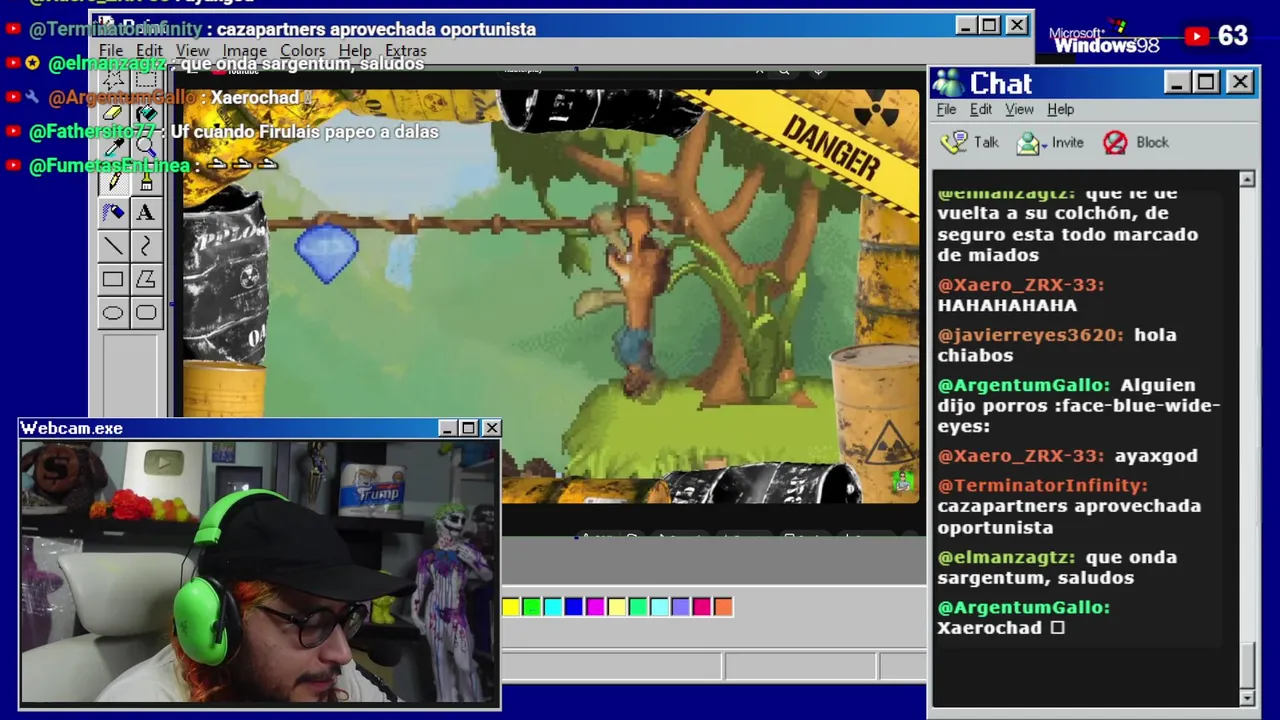Image resolution: width=1280 pixels, height=720 pixels.
Task: Pick the periwinkle purple color swatch
Action: point(680,606)
